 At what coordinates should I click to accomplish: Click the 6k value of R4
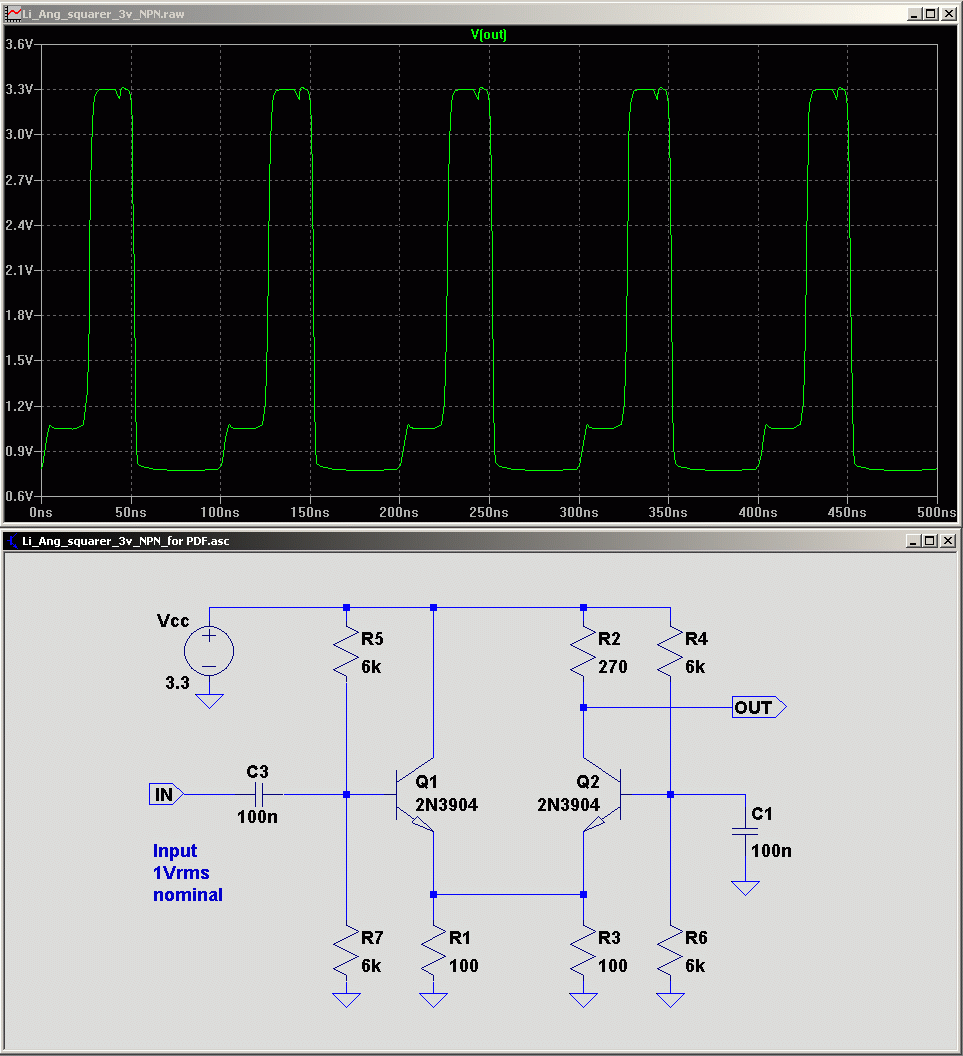click(x=695, y=667)
